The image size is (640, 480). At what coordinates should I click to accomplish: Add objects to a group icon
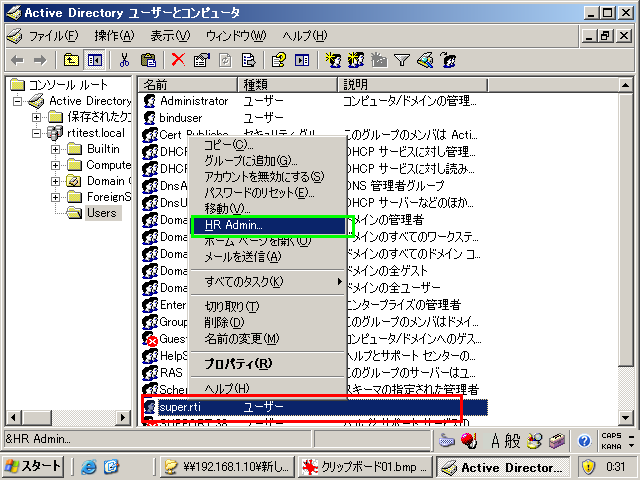pos(448,60)
